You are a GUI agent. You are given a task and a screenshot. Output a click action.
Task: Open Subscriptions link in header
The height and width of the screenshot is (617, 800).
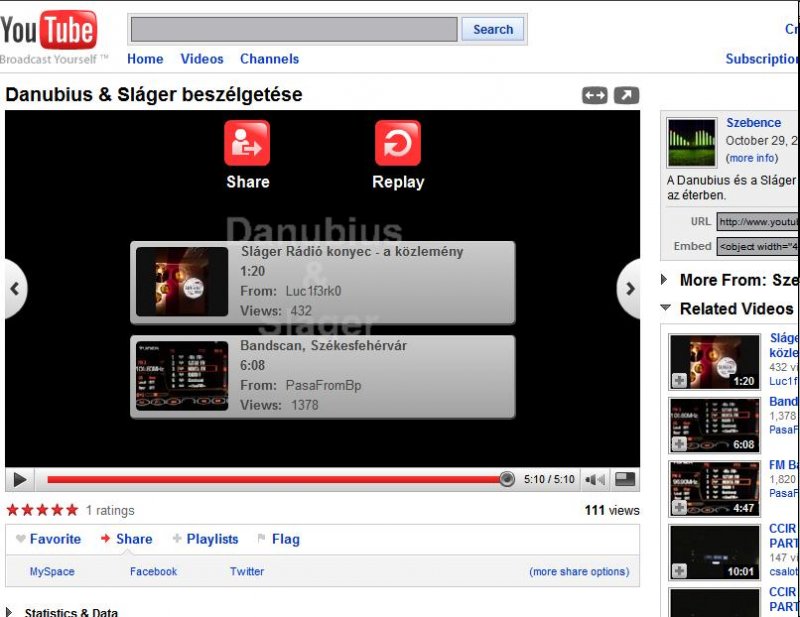tap(762, 59)
